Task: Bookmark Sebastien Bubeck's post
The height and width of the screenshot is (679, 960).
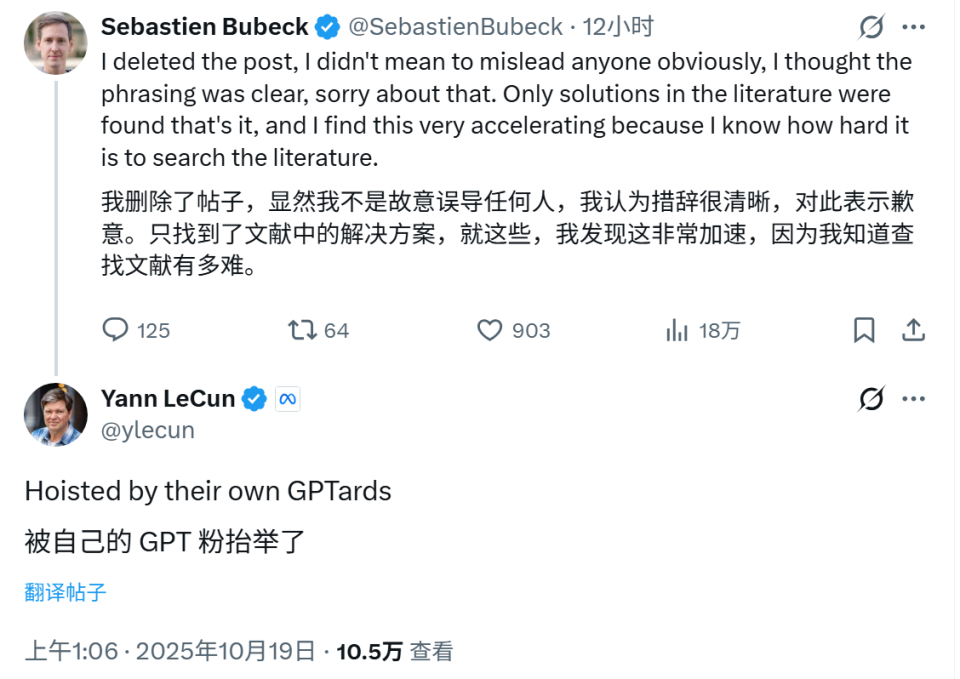Action: click(864, 330)
